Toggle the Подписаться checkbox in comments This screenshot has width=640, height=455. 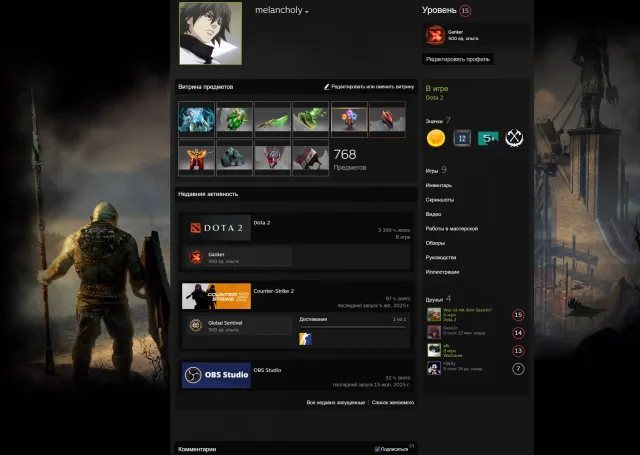(377, 449)
